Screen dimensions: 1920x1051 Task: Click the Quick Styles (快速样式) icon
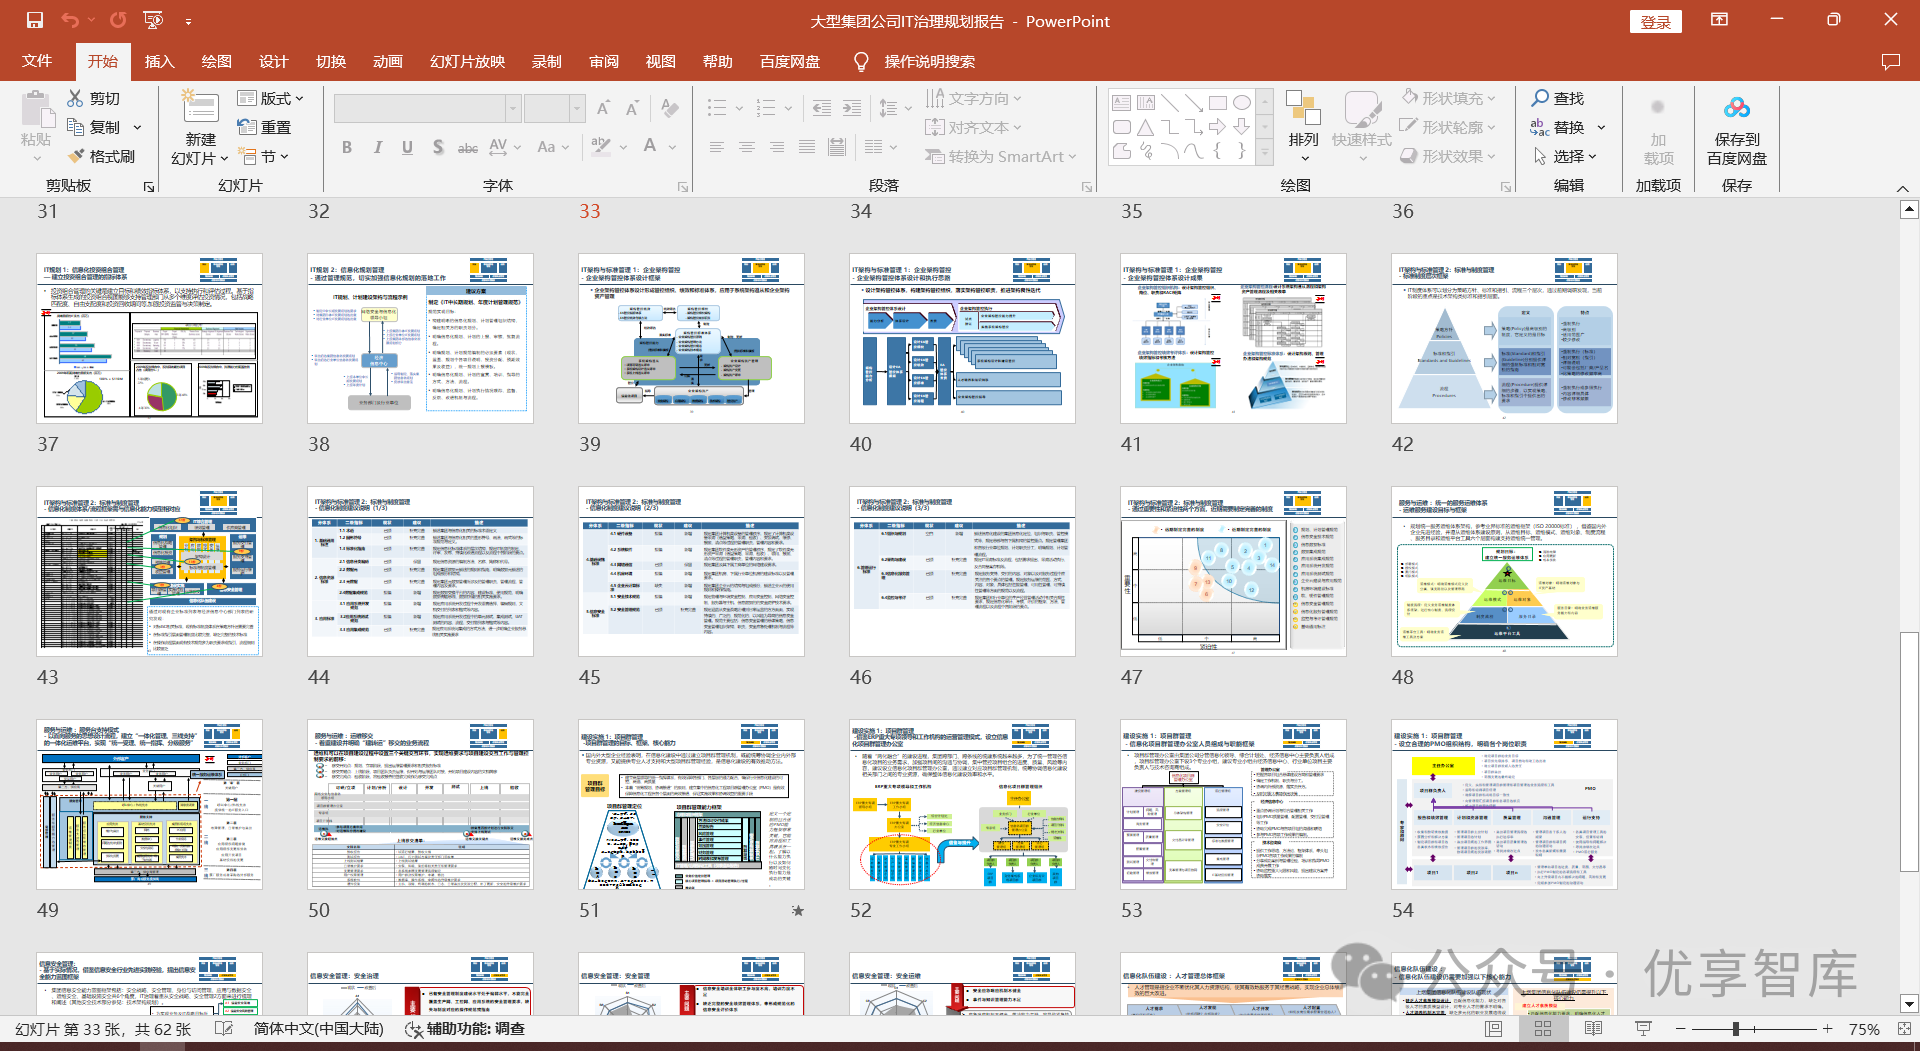click(1362, 108)
